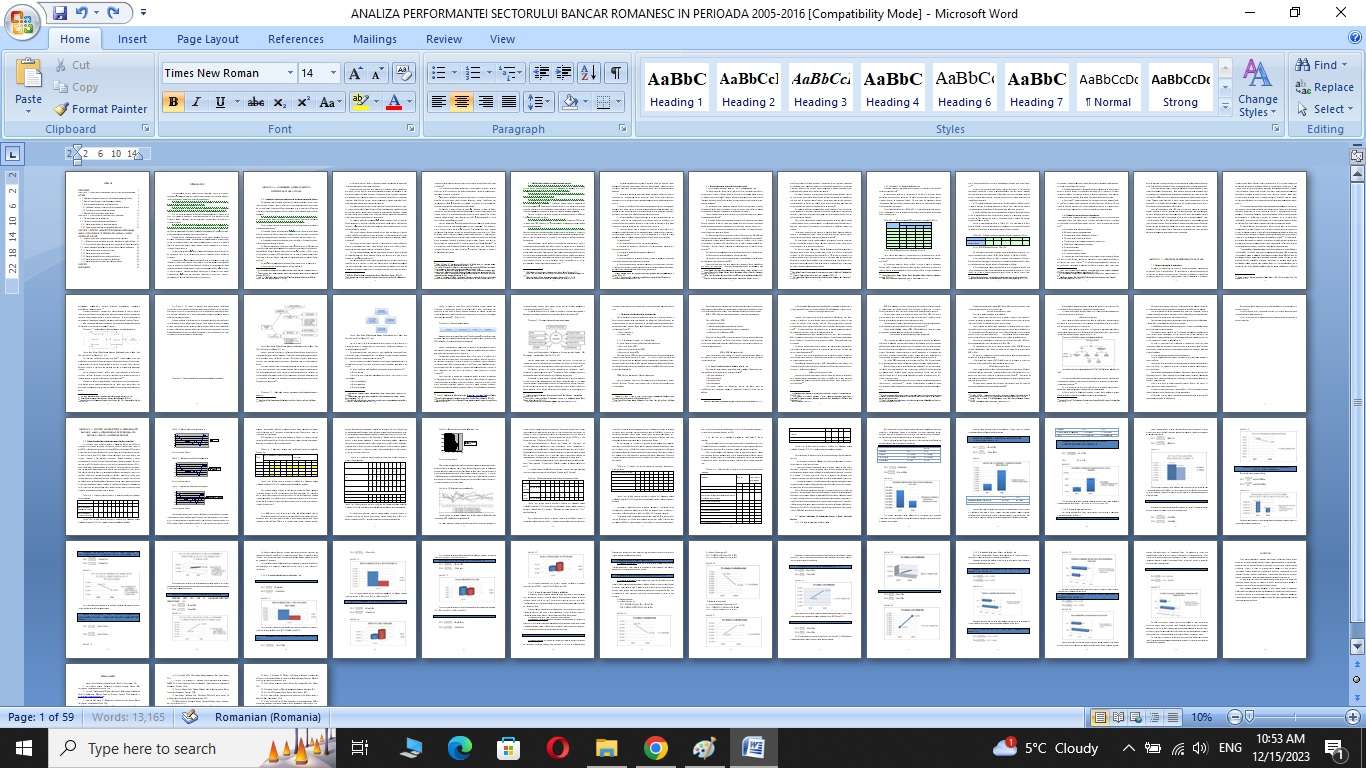Click the Sort A-Z icon

pyautogui.click(x=589, y=73)
